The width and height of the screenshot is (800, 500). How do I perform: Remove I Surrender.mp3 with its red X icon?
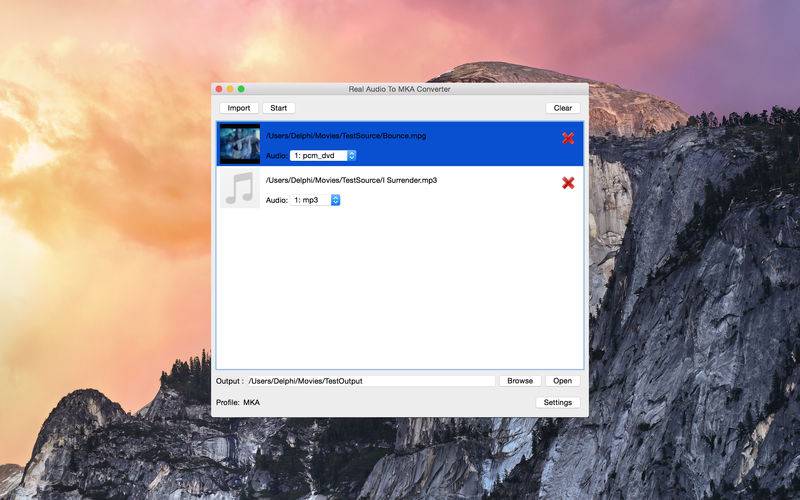pyautogui.click(x=568, y=183)
